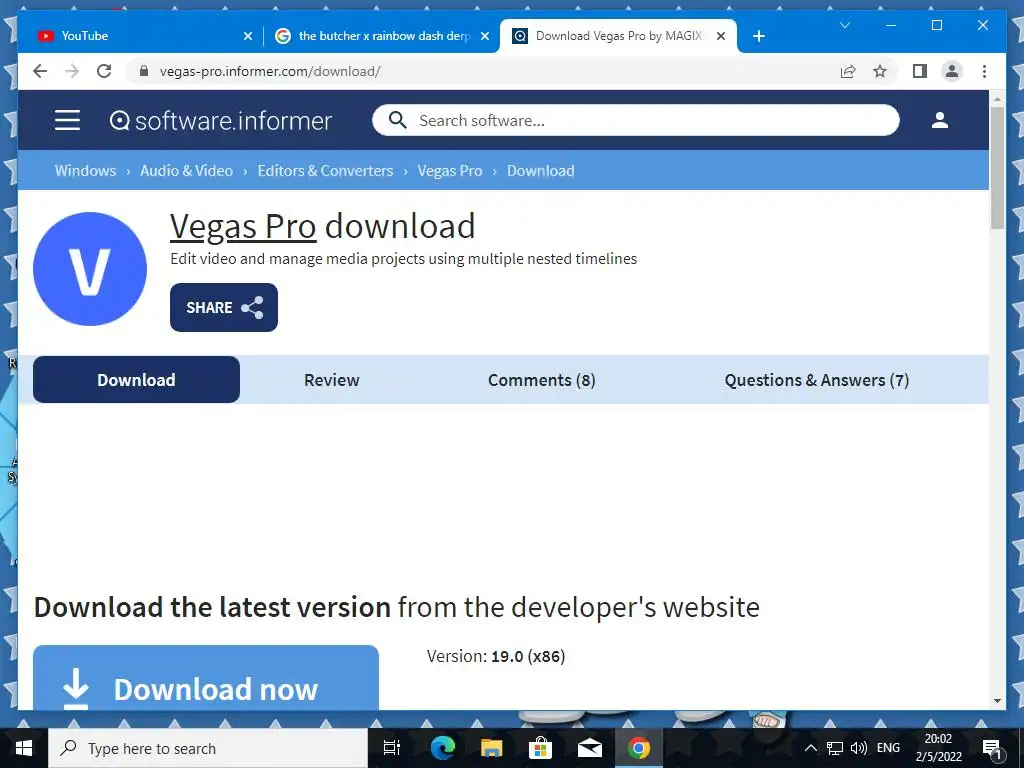
Task: Click the Download breadcrumb link
Action: [x=541, y=170]
